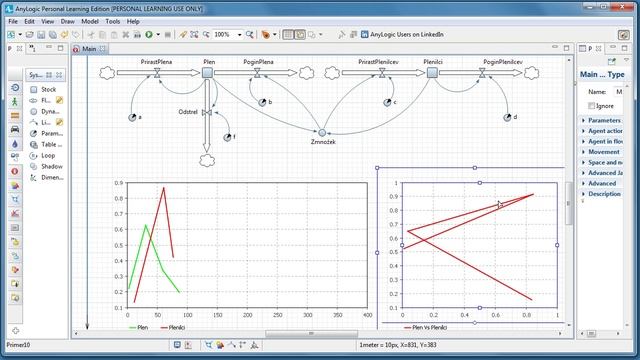The height and width of the screenshot is (360, 640).
Task: Select parameter a on the canvas
Action: click(x=132, y=118)
